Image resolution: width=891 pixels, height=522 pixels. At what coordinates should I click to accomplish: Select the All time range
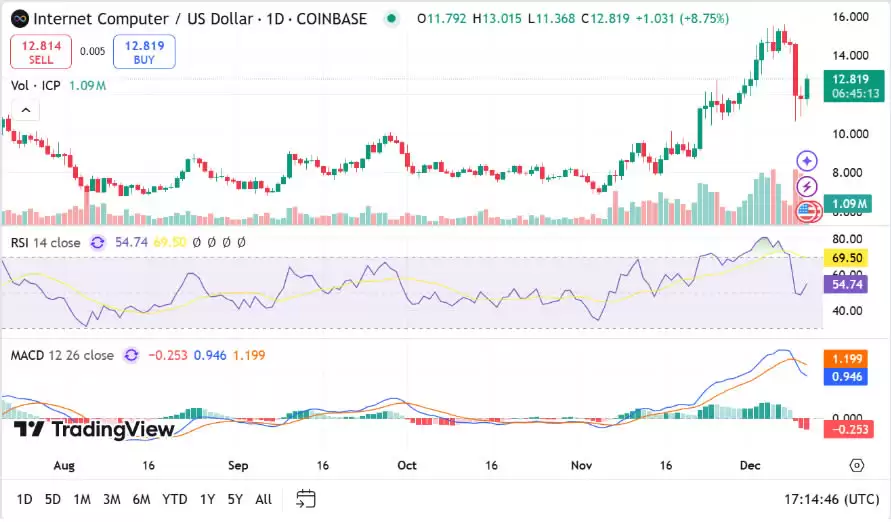click(263, 499)
